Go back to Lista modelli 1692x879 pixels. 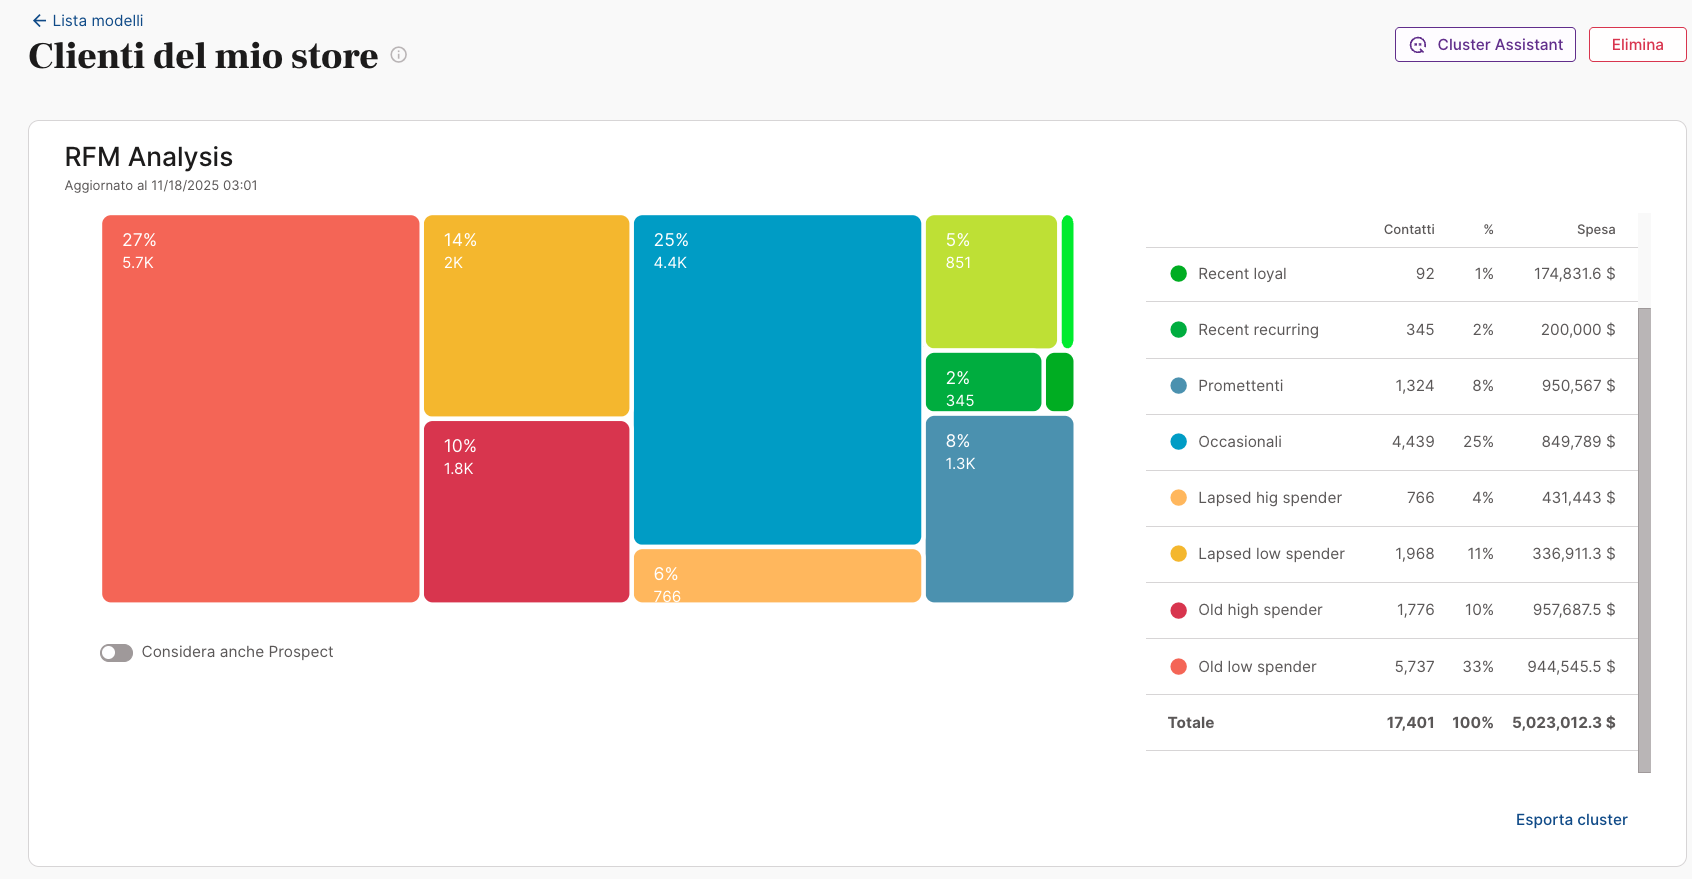point(97,21)
